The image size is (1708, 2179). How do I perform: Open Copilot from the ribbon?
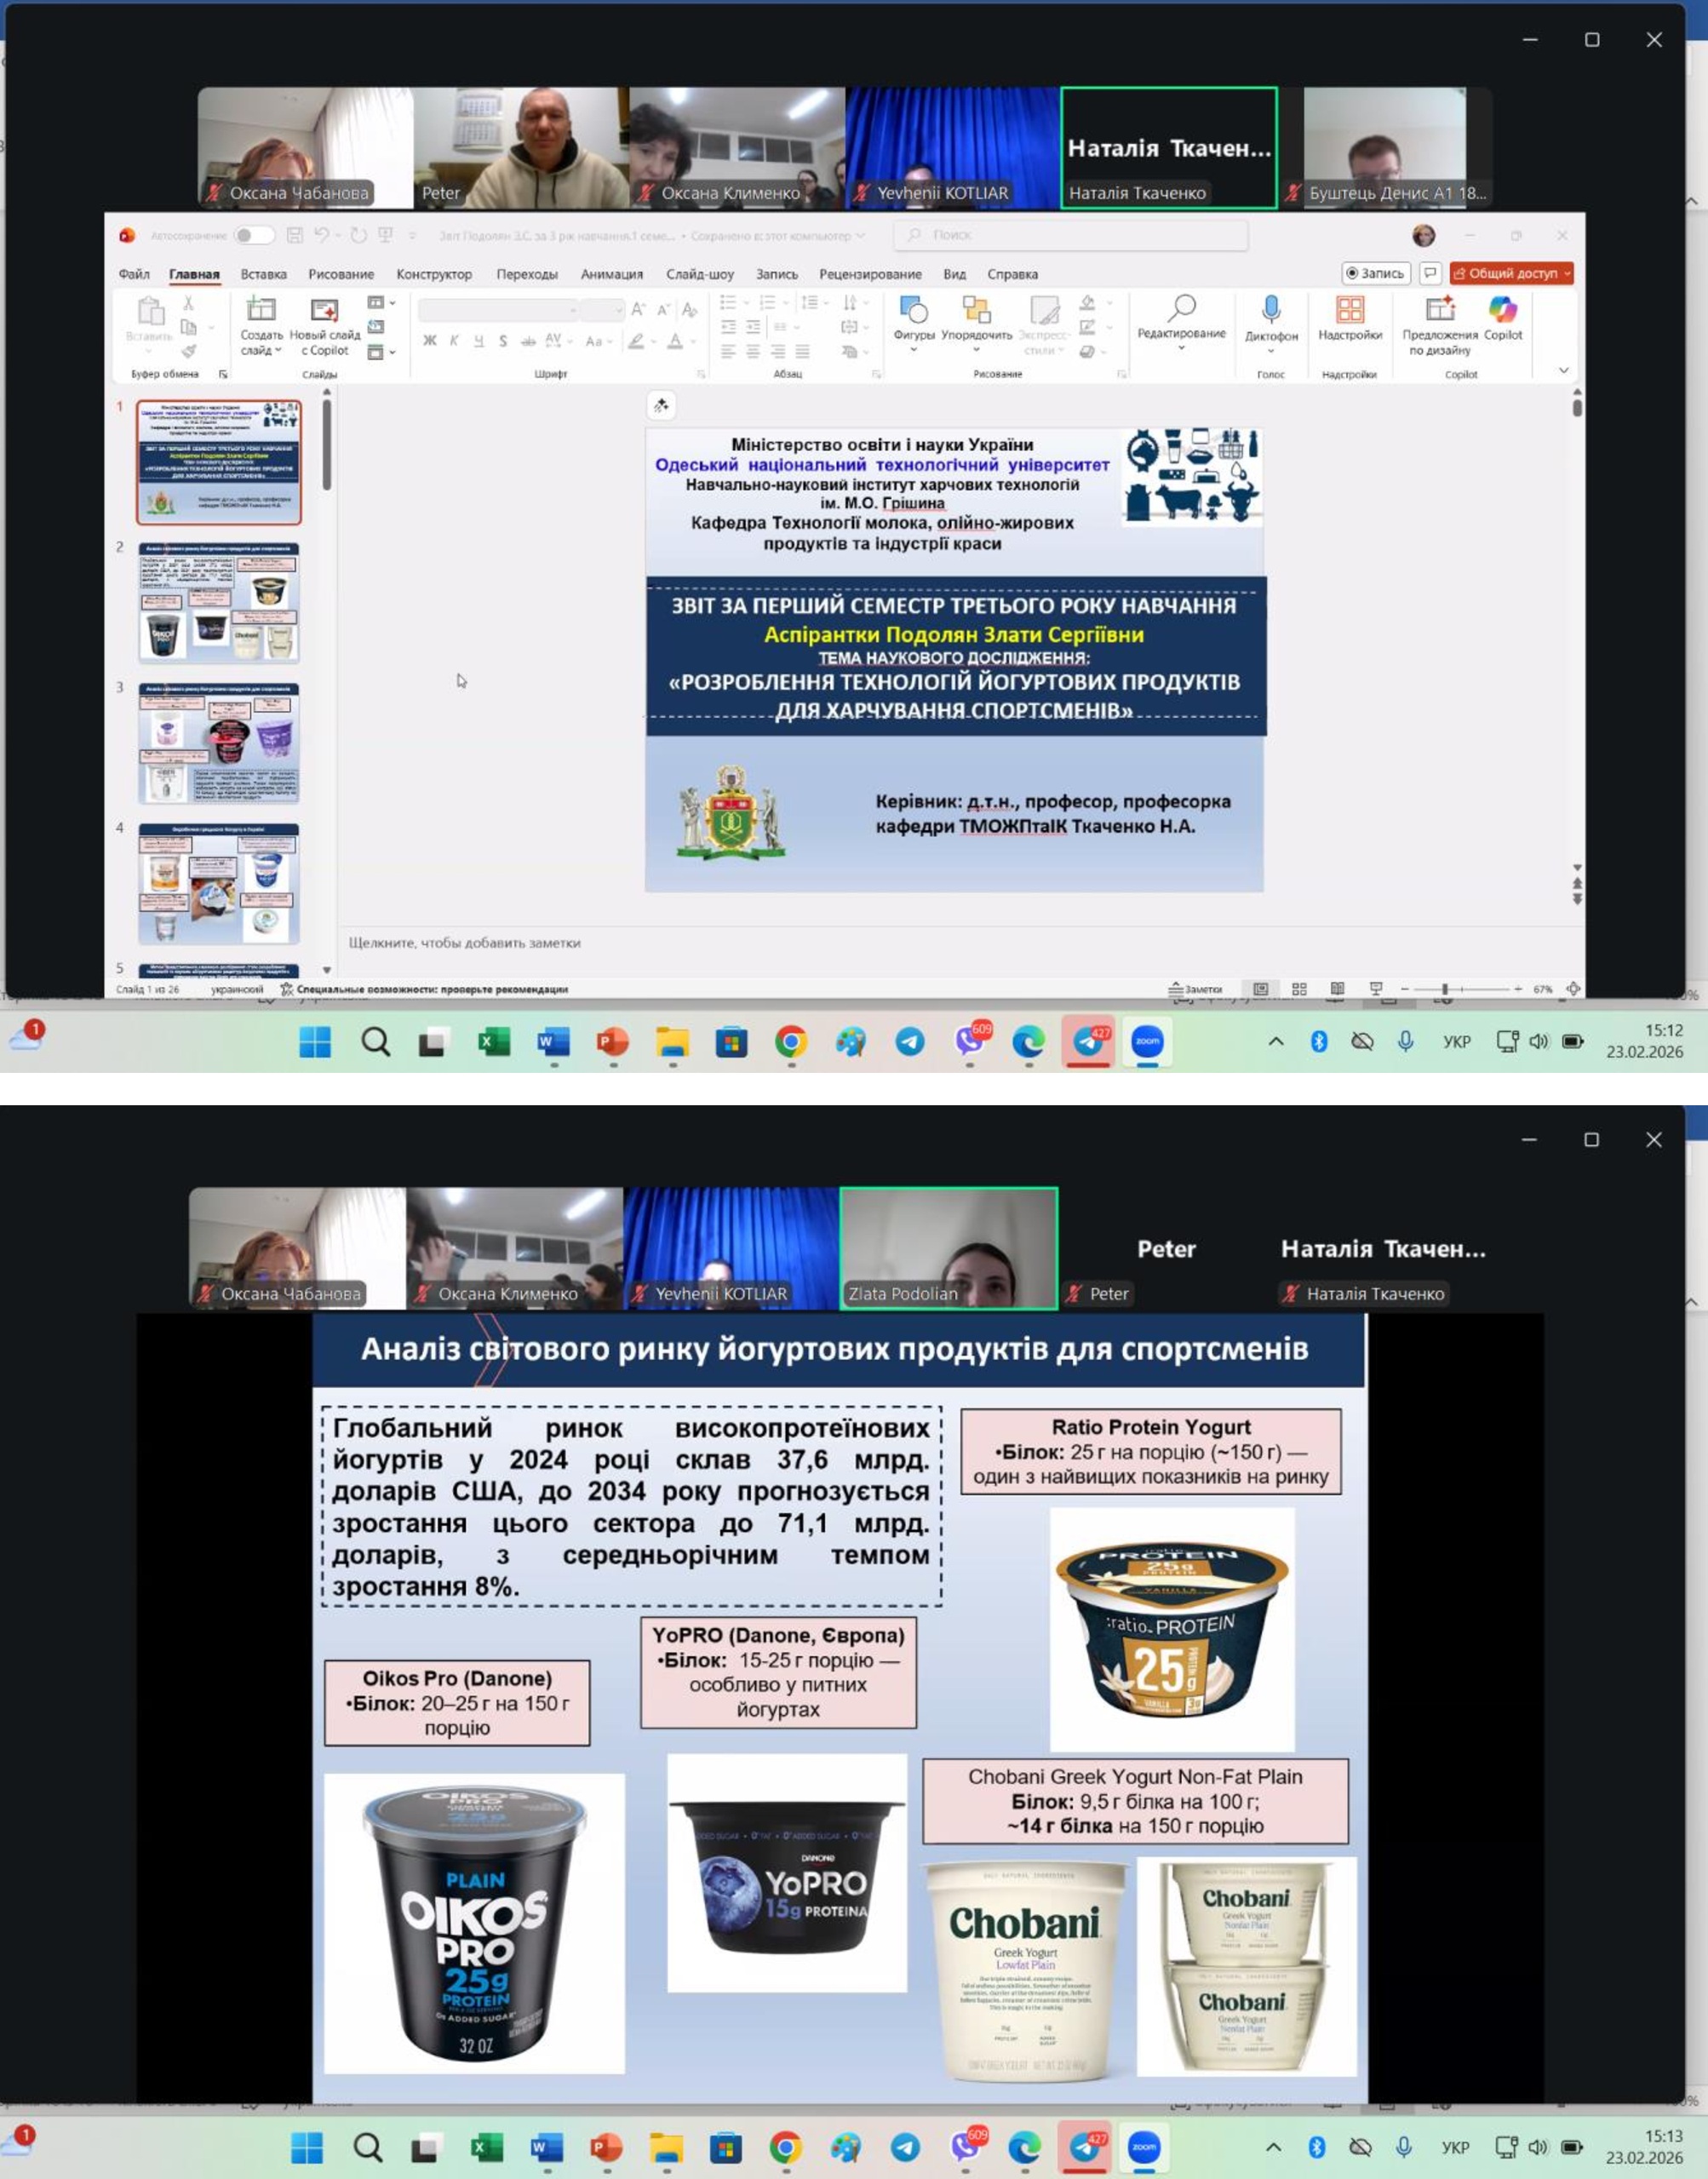[1502, 311]
